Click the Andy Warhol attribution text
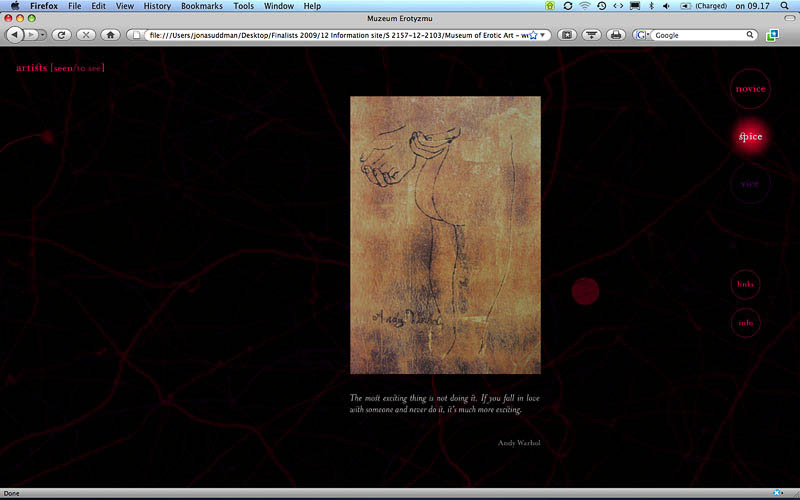The width and height of the screenshot is (800, 500). [519, 443]
